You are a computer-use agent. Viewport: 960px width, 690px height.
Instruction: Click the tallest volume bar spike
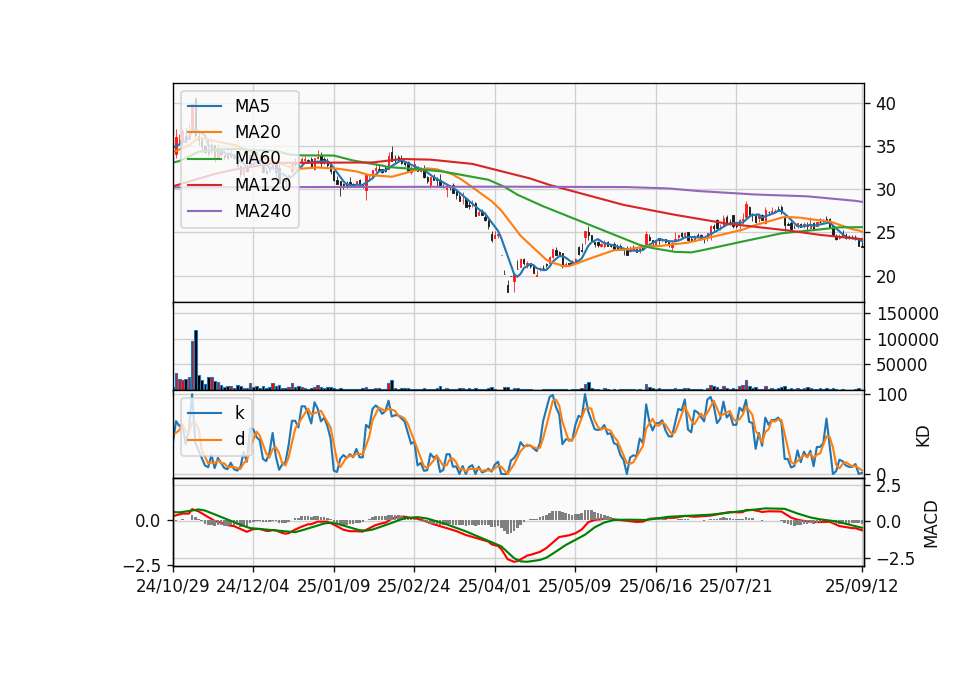[x=196, y=360]
